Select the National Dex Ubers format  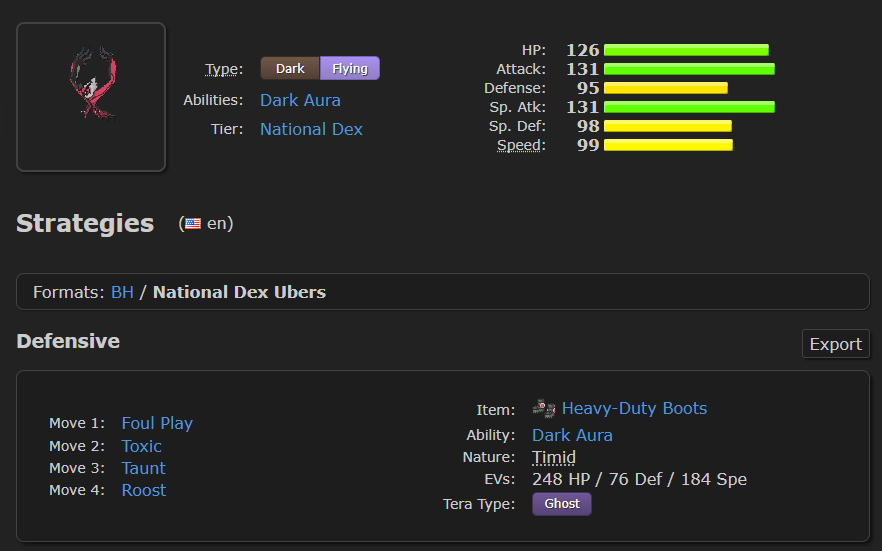pos(240,292)
